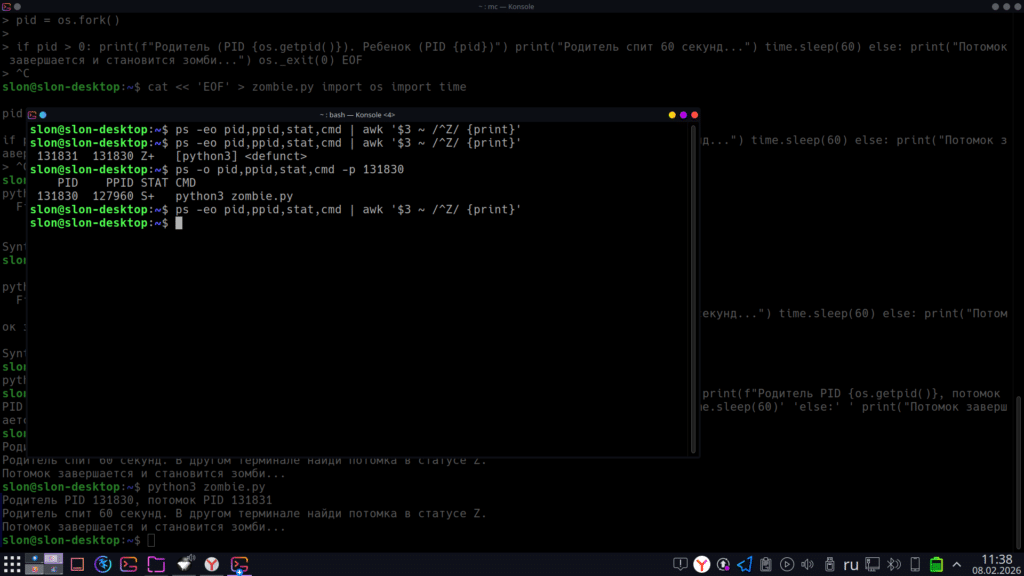Launch Konsole from the taskbar
Screen dimensions: 1024x576
[x=129, y=563]
